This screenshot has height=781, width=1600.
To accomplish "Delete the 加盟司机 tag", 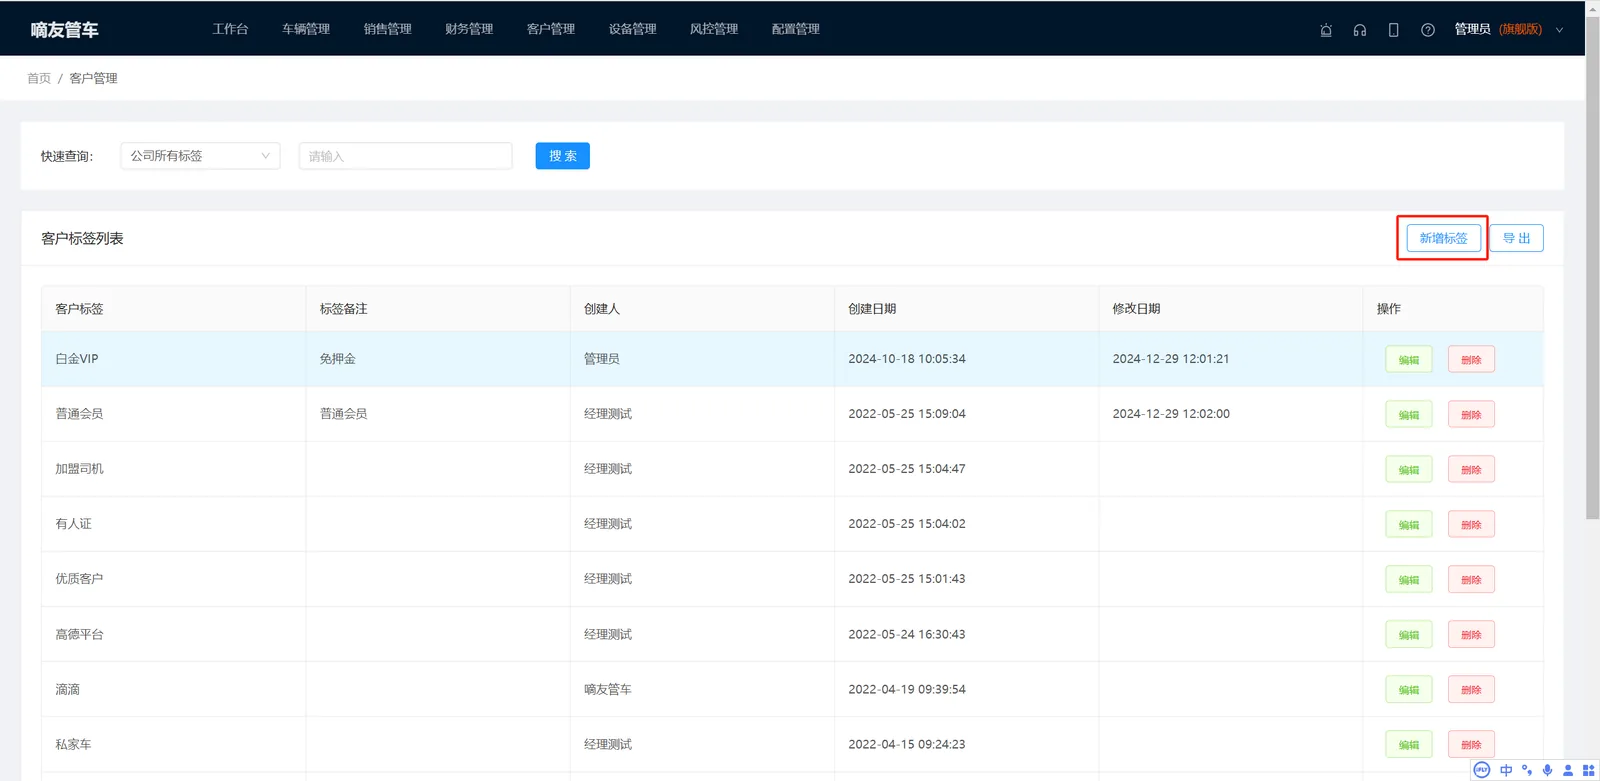I will 1471,470.
